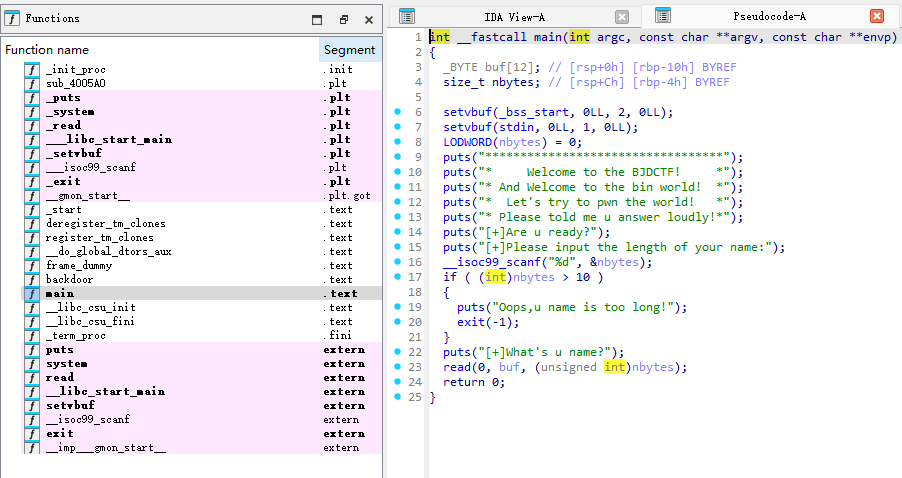Click the IDA View-A tab icon
Viewport: 902px width, 478px height.
406,16
